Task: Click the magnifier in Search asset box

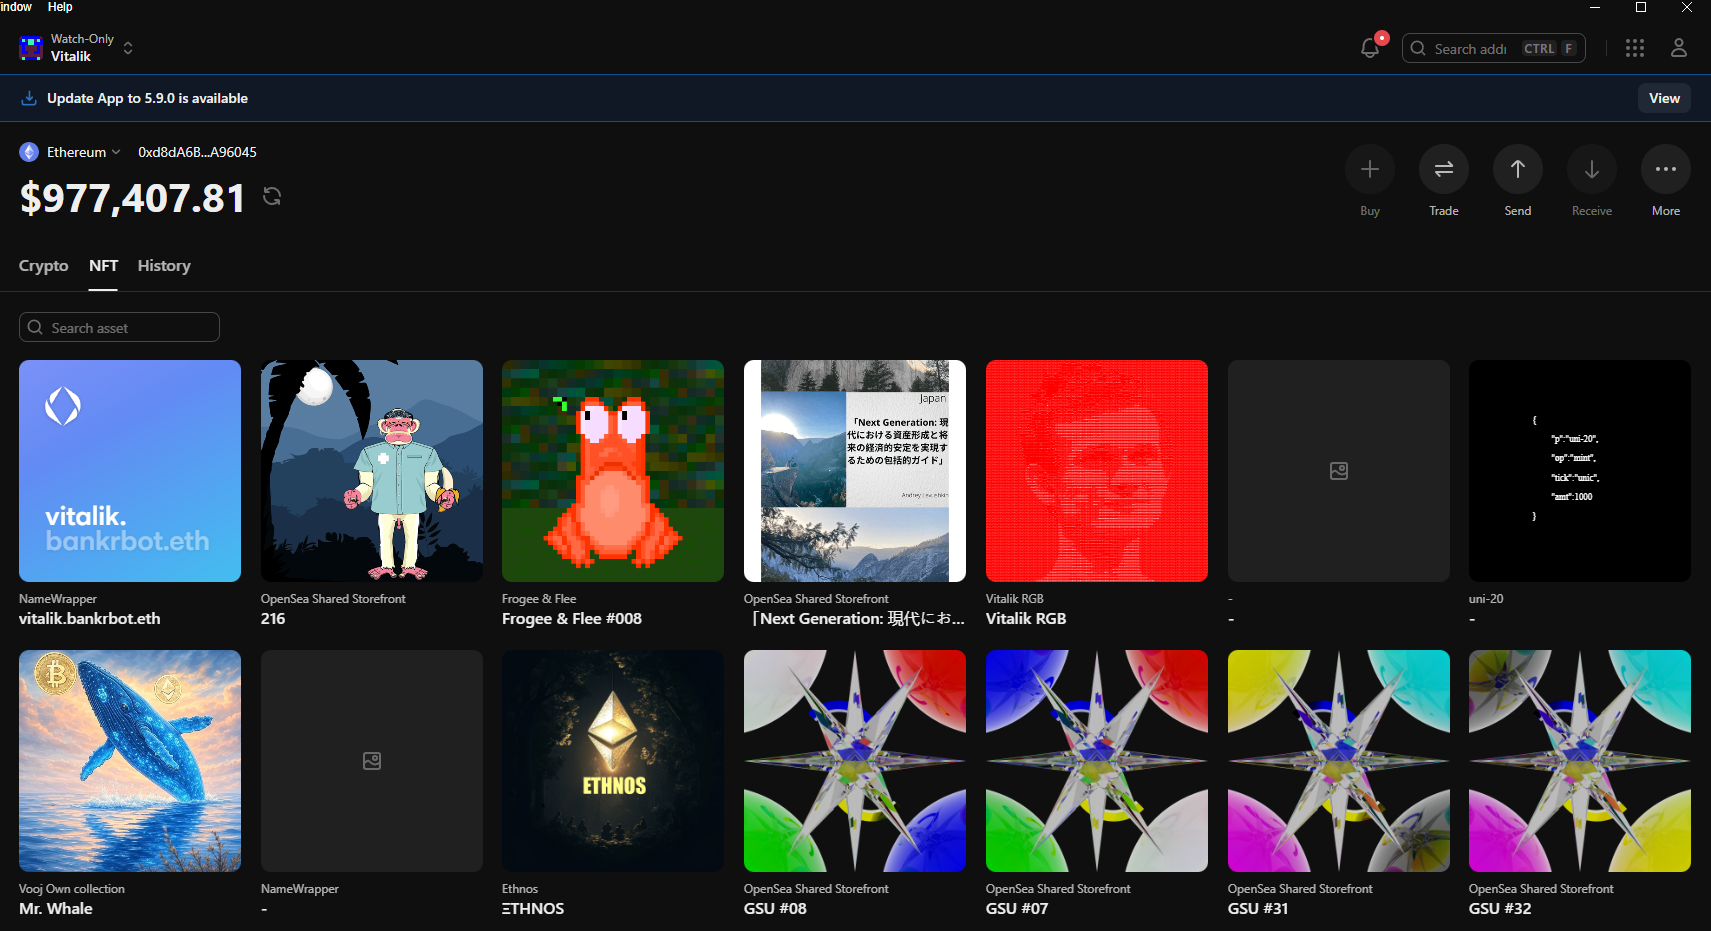Action: point(35,327)
